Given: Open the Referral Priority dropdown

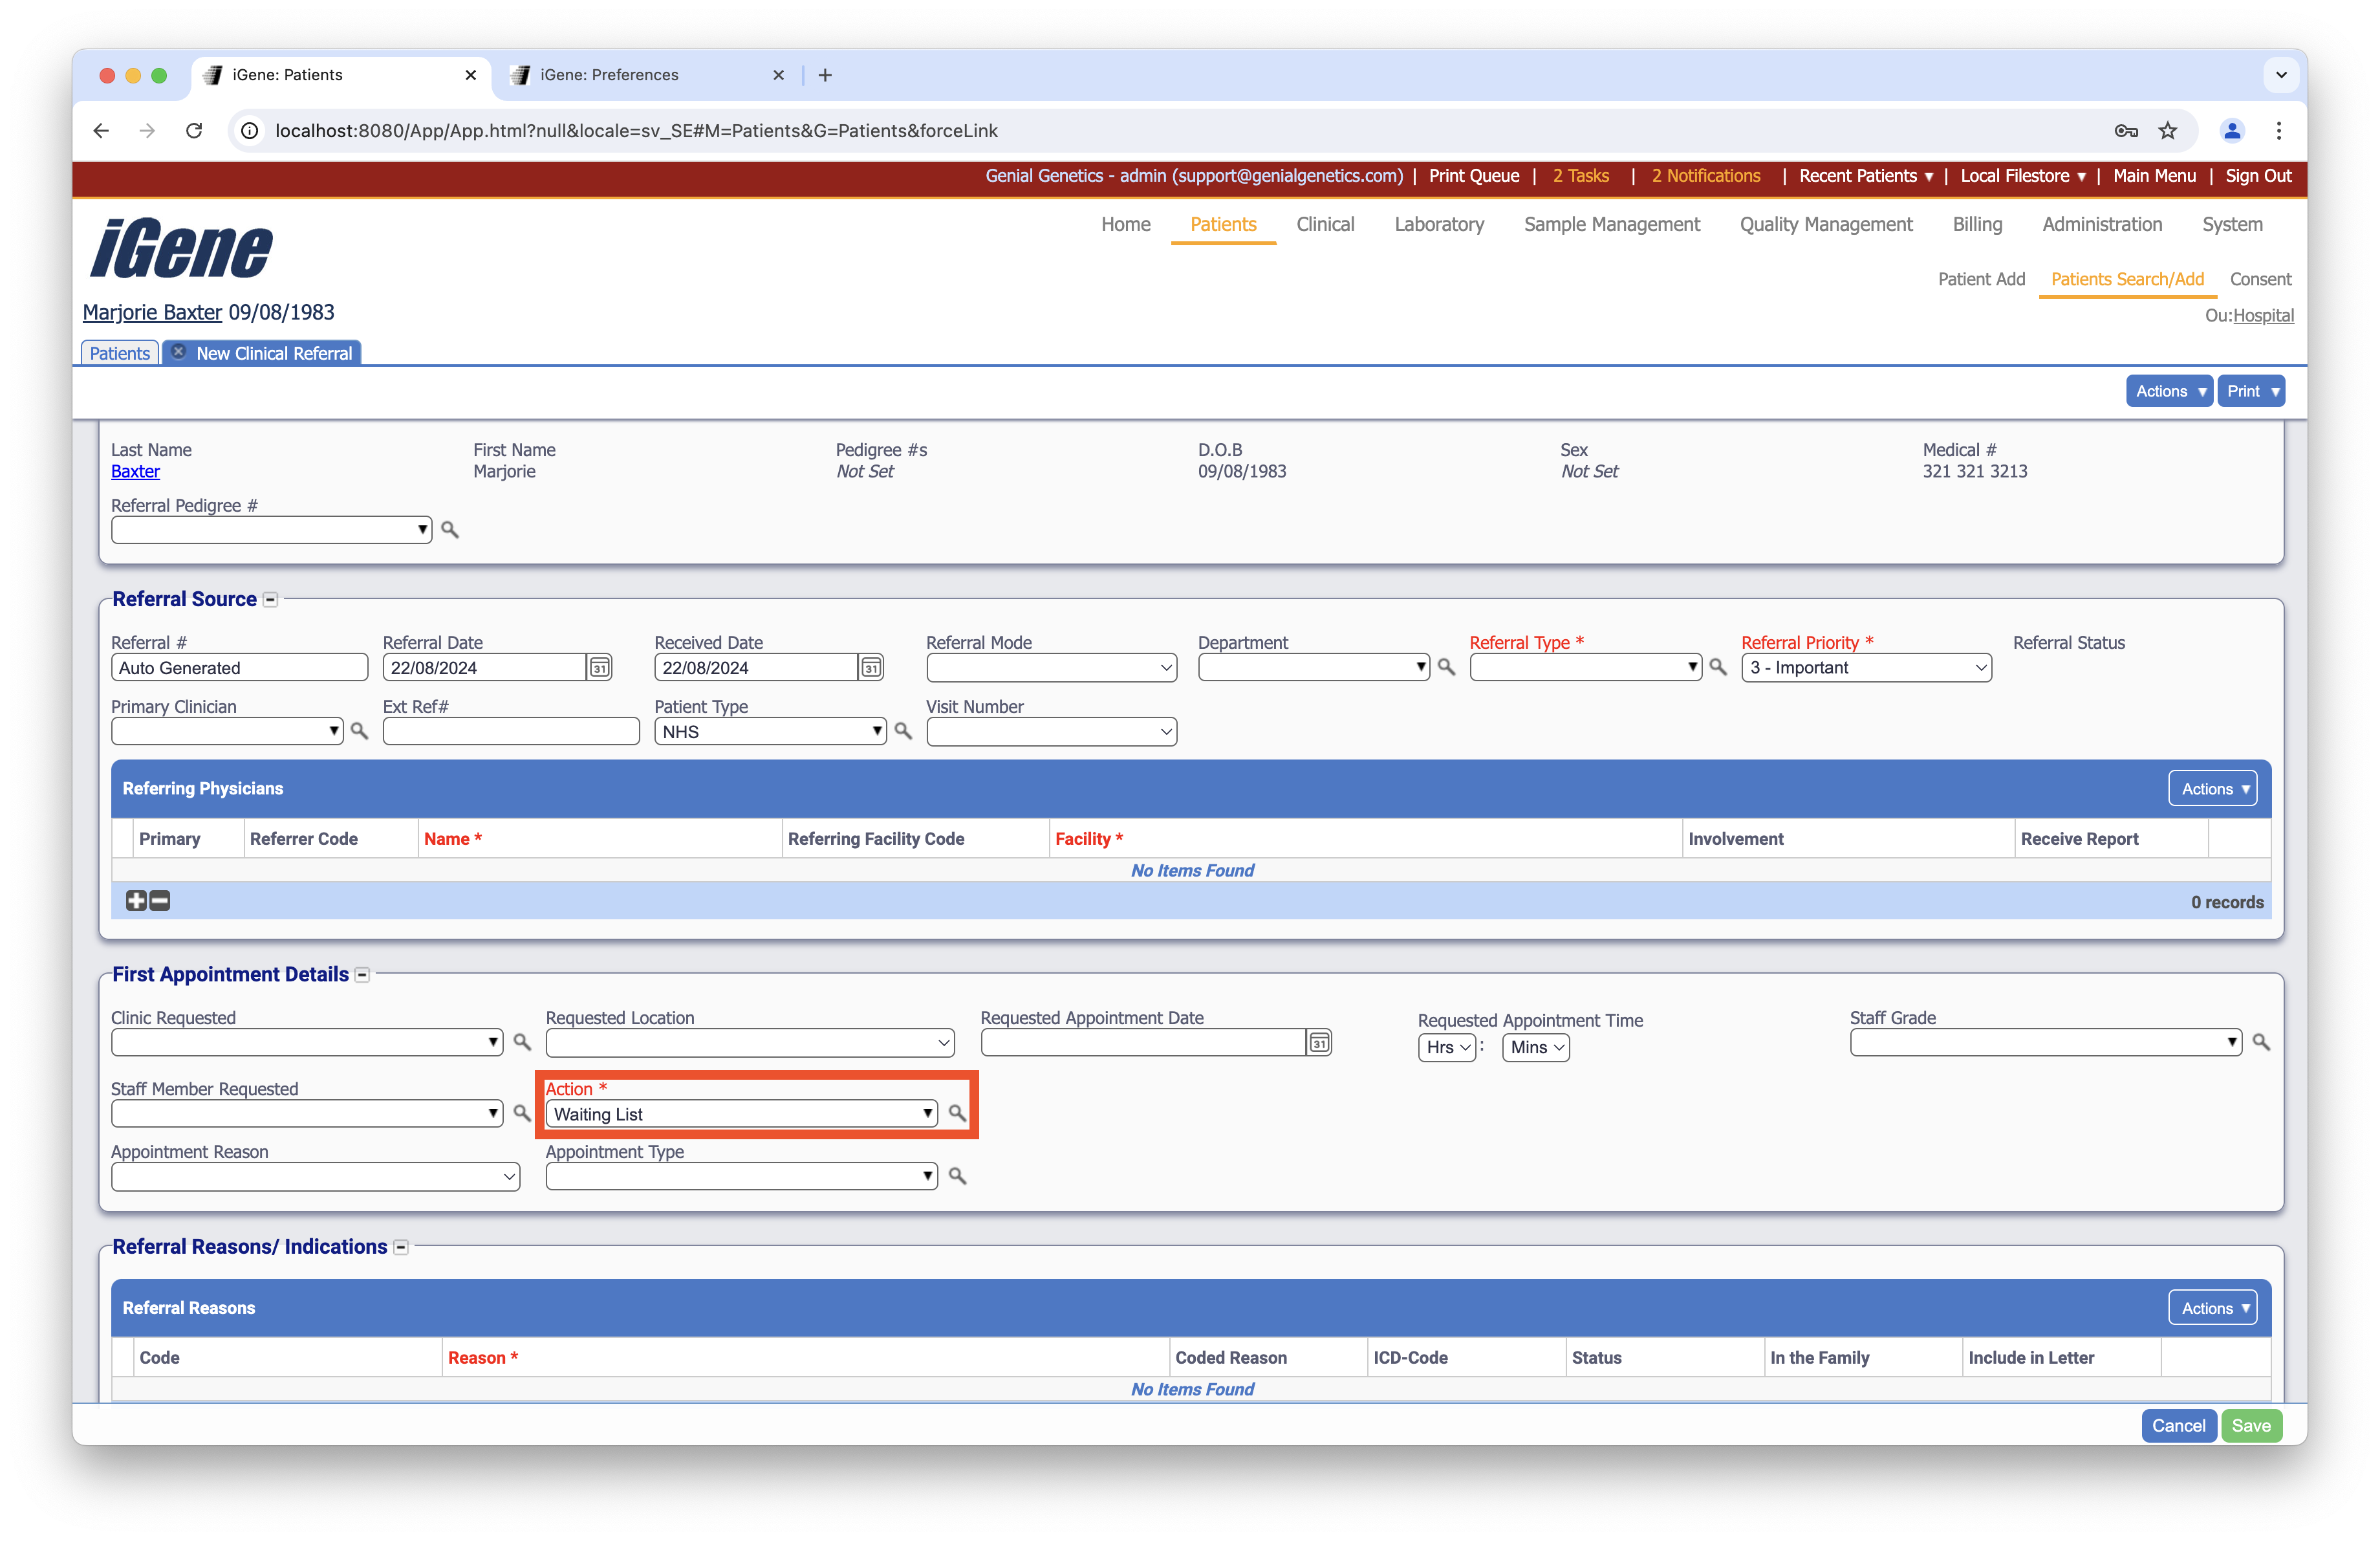Looking at the screenshot, I should click(1866, 668).
